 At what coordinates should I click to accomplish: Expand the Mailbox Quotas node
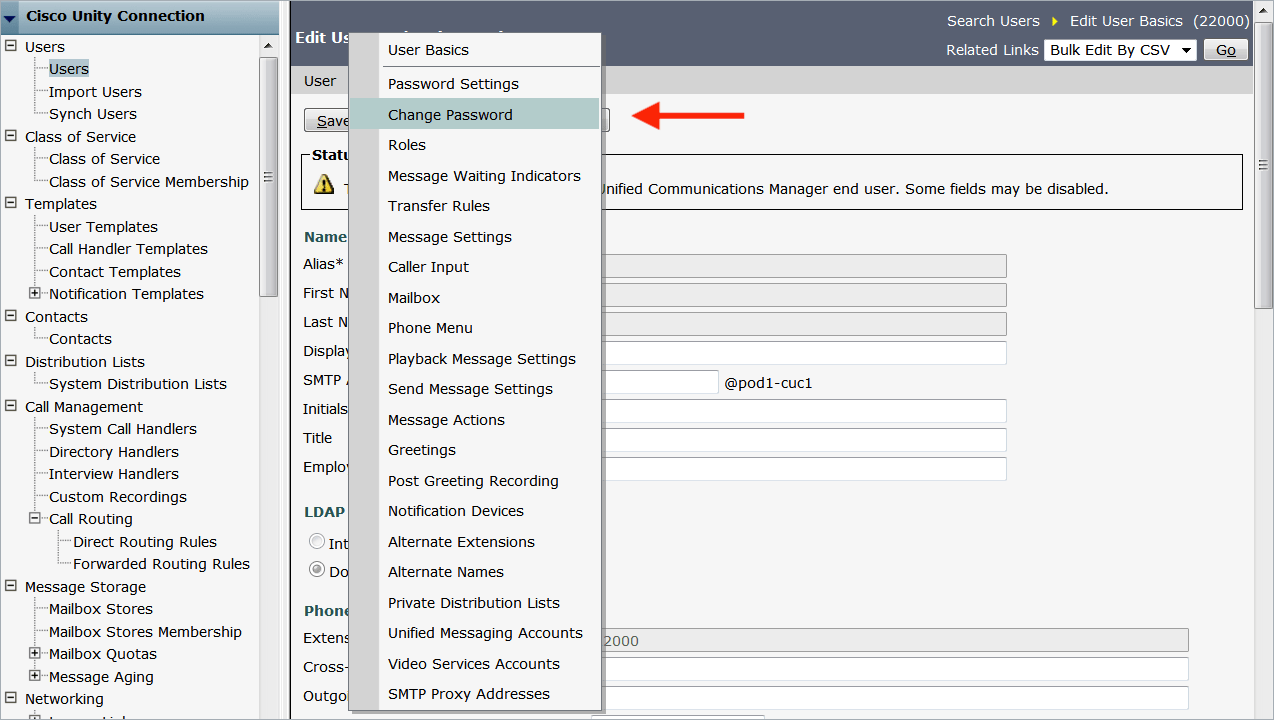point(35,653)
